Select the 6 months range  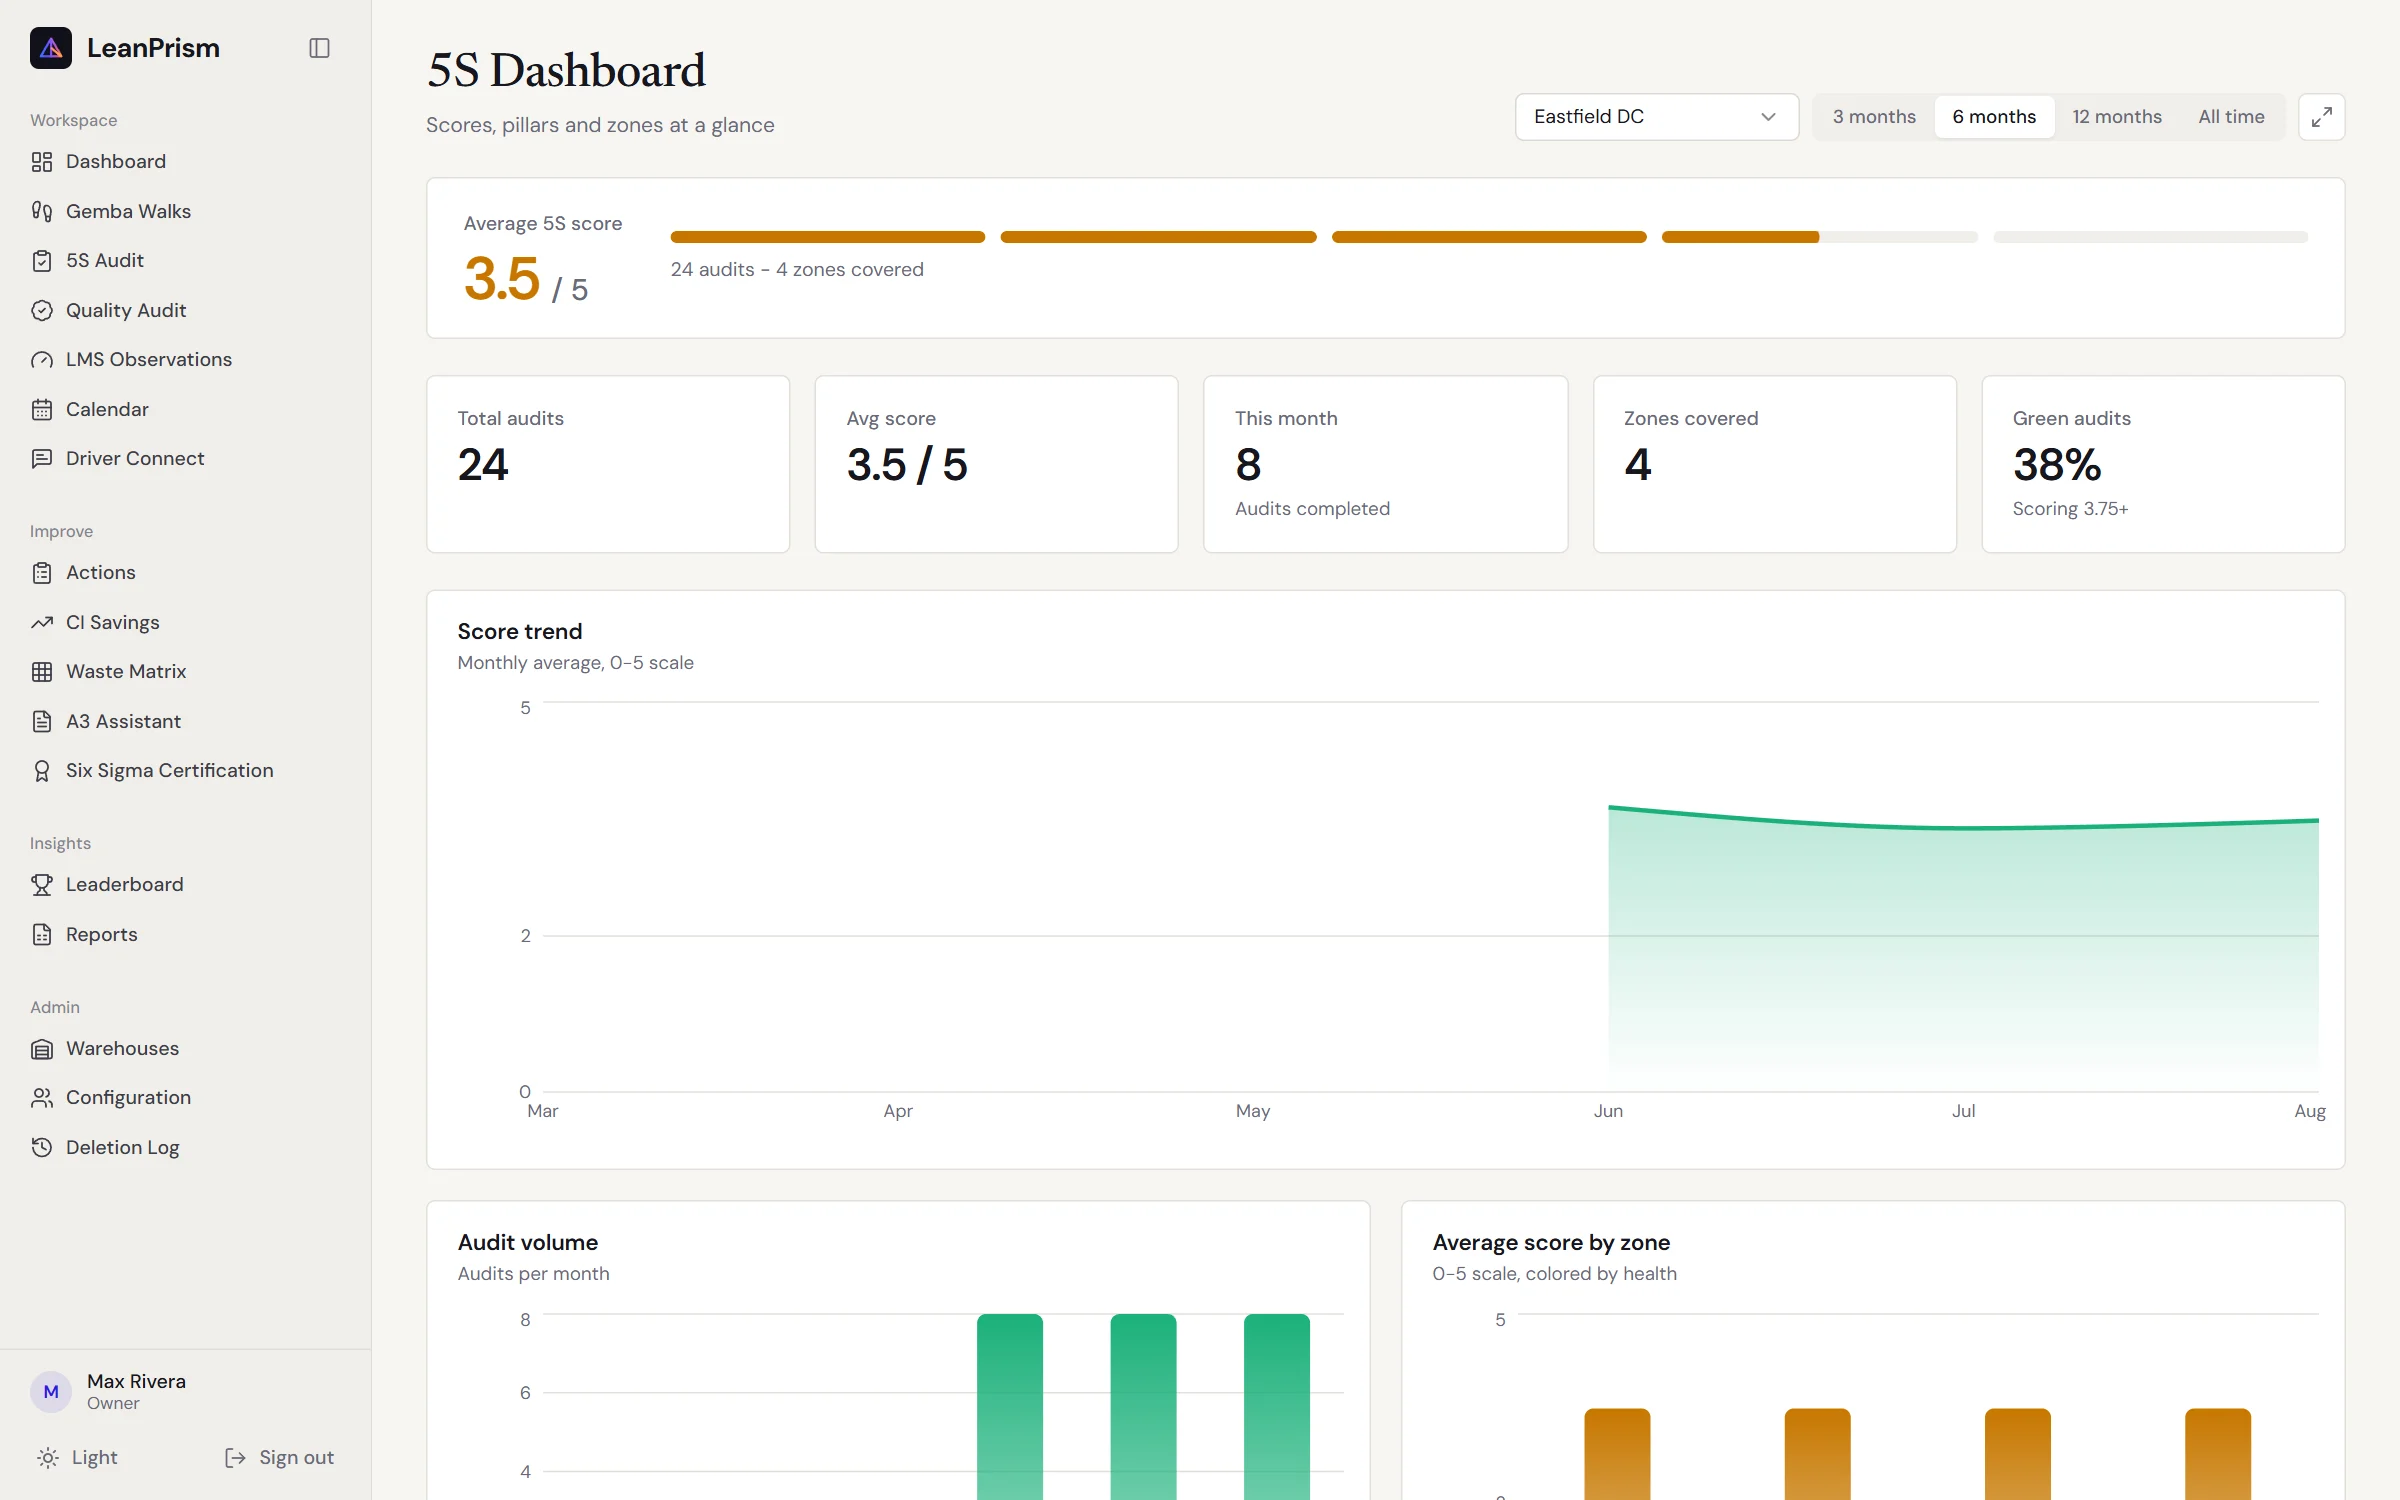click(x=1994, y=117)
